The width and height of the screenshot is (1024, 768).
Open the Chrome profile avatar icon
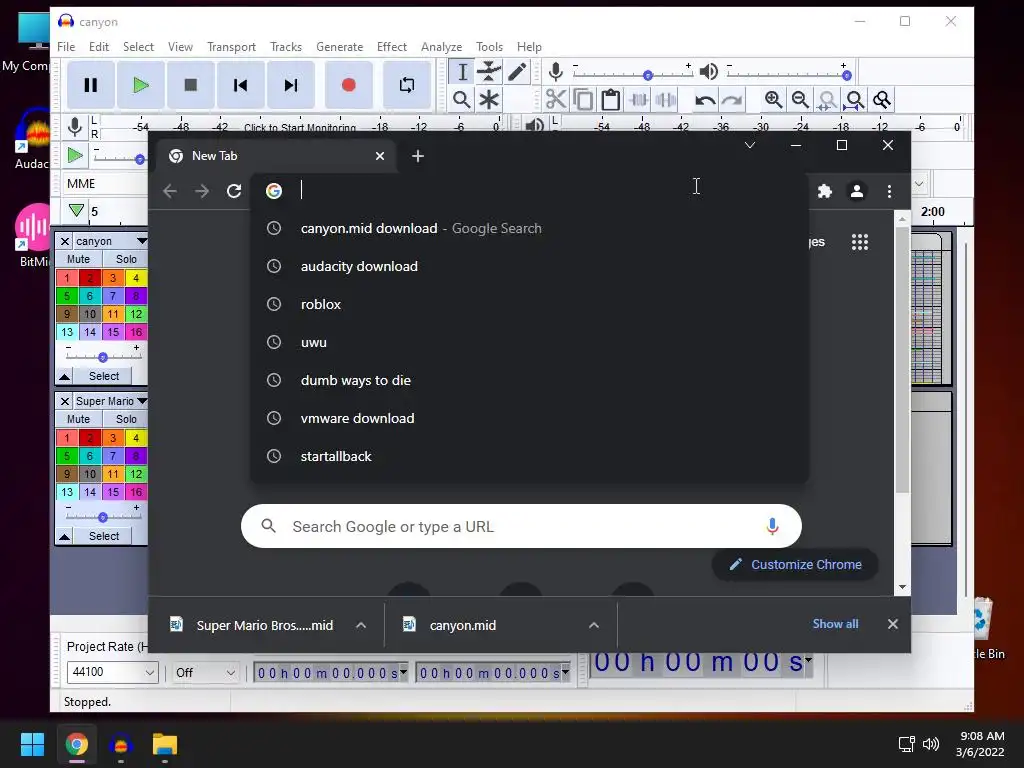coord(857,191)
